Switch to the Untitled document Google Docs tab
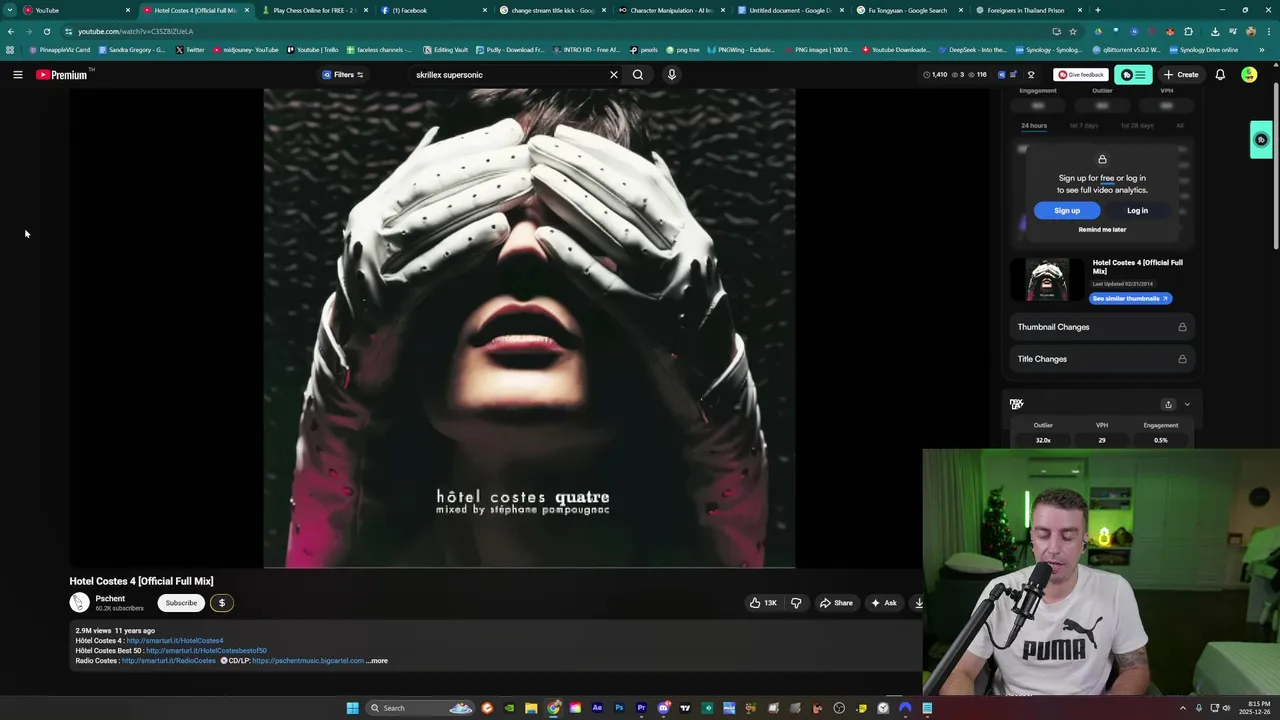The height and width of the screenshot is (720, 1280). (x=789, y=10)
